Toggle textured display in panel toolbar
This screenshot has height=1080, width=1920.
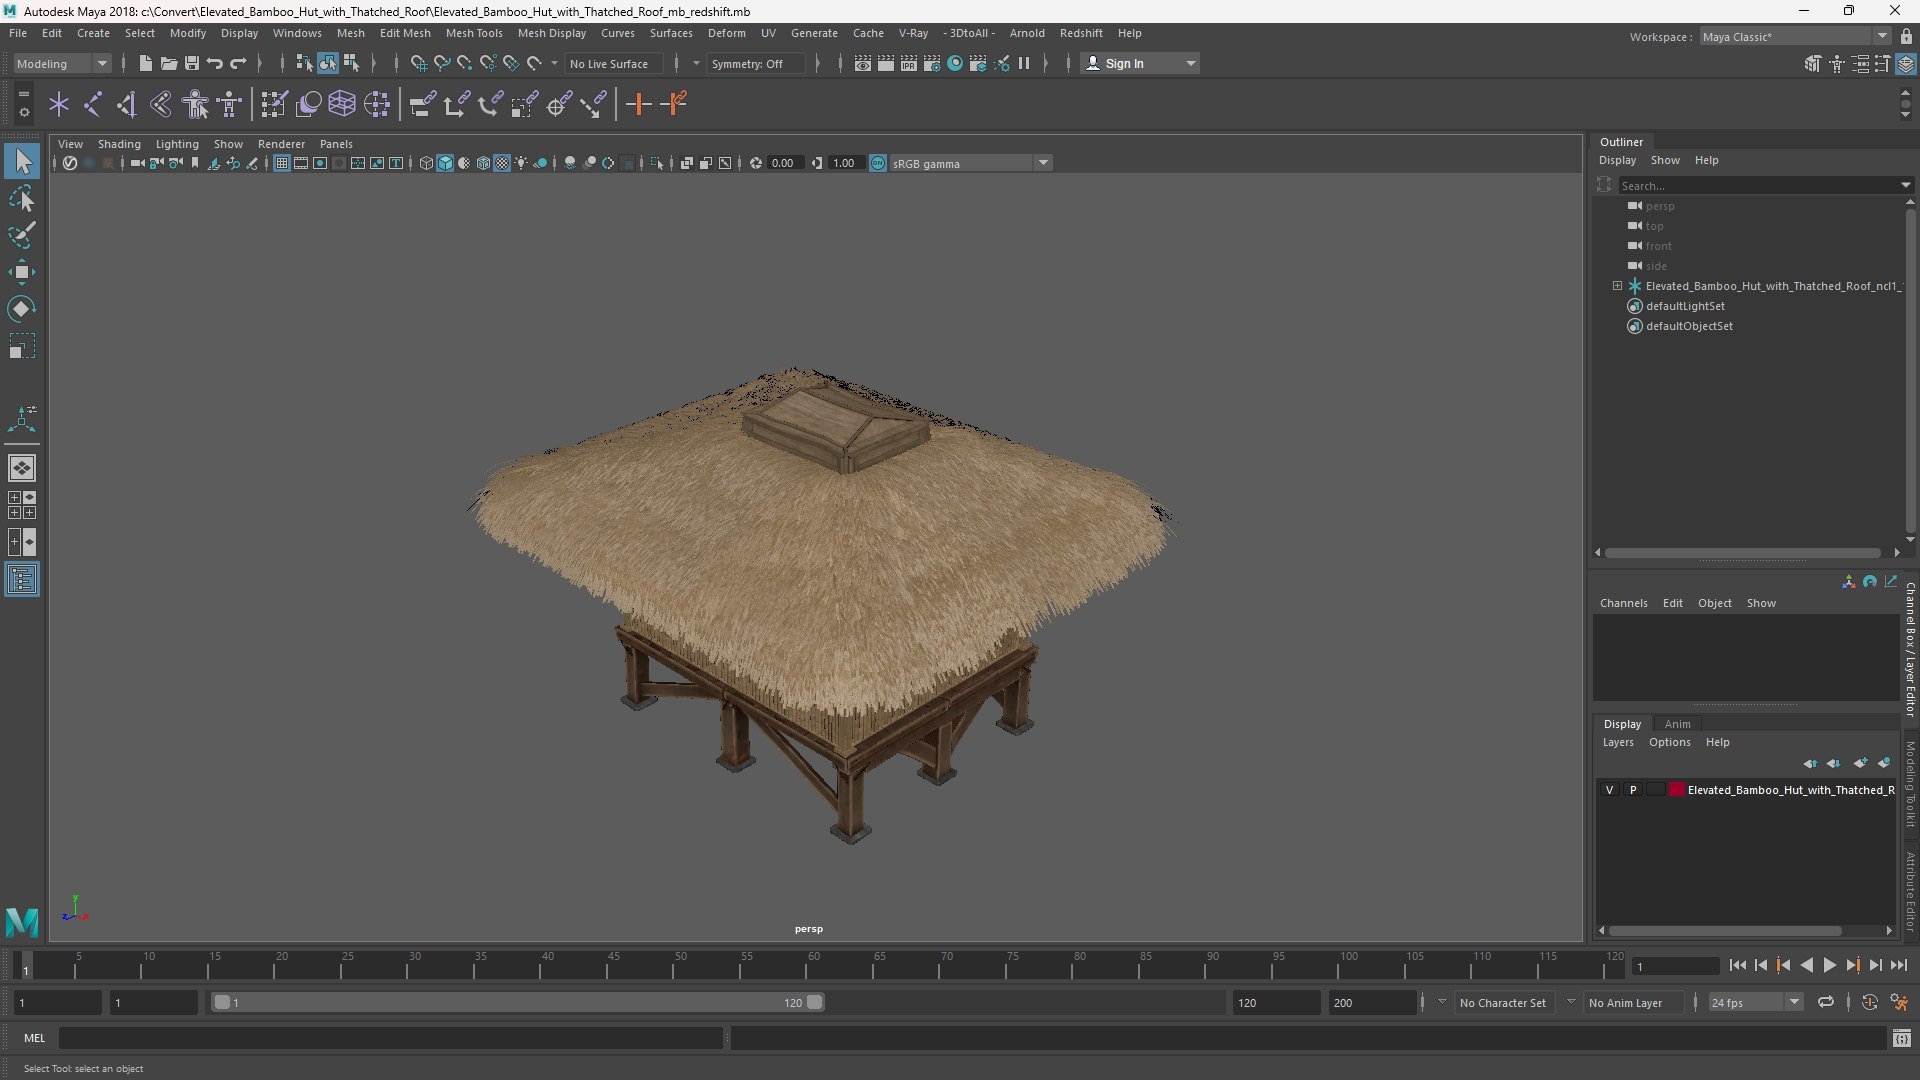(x=502, y=163)
